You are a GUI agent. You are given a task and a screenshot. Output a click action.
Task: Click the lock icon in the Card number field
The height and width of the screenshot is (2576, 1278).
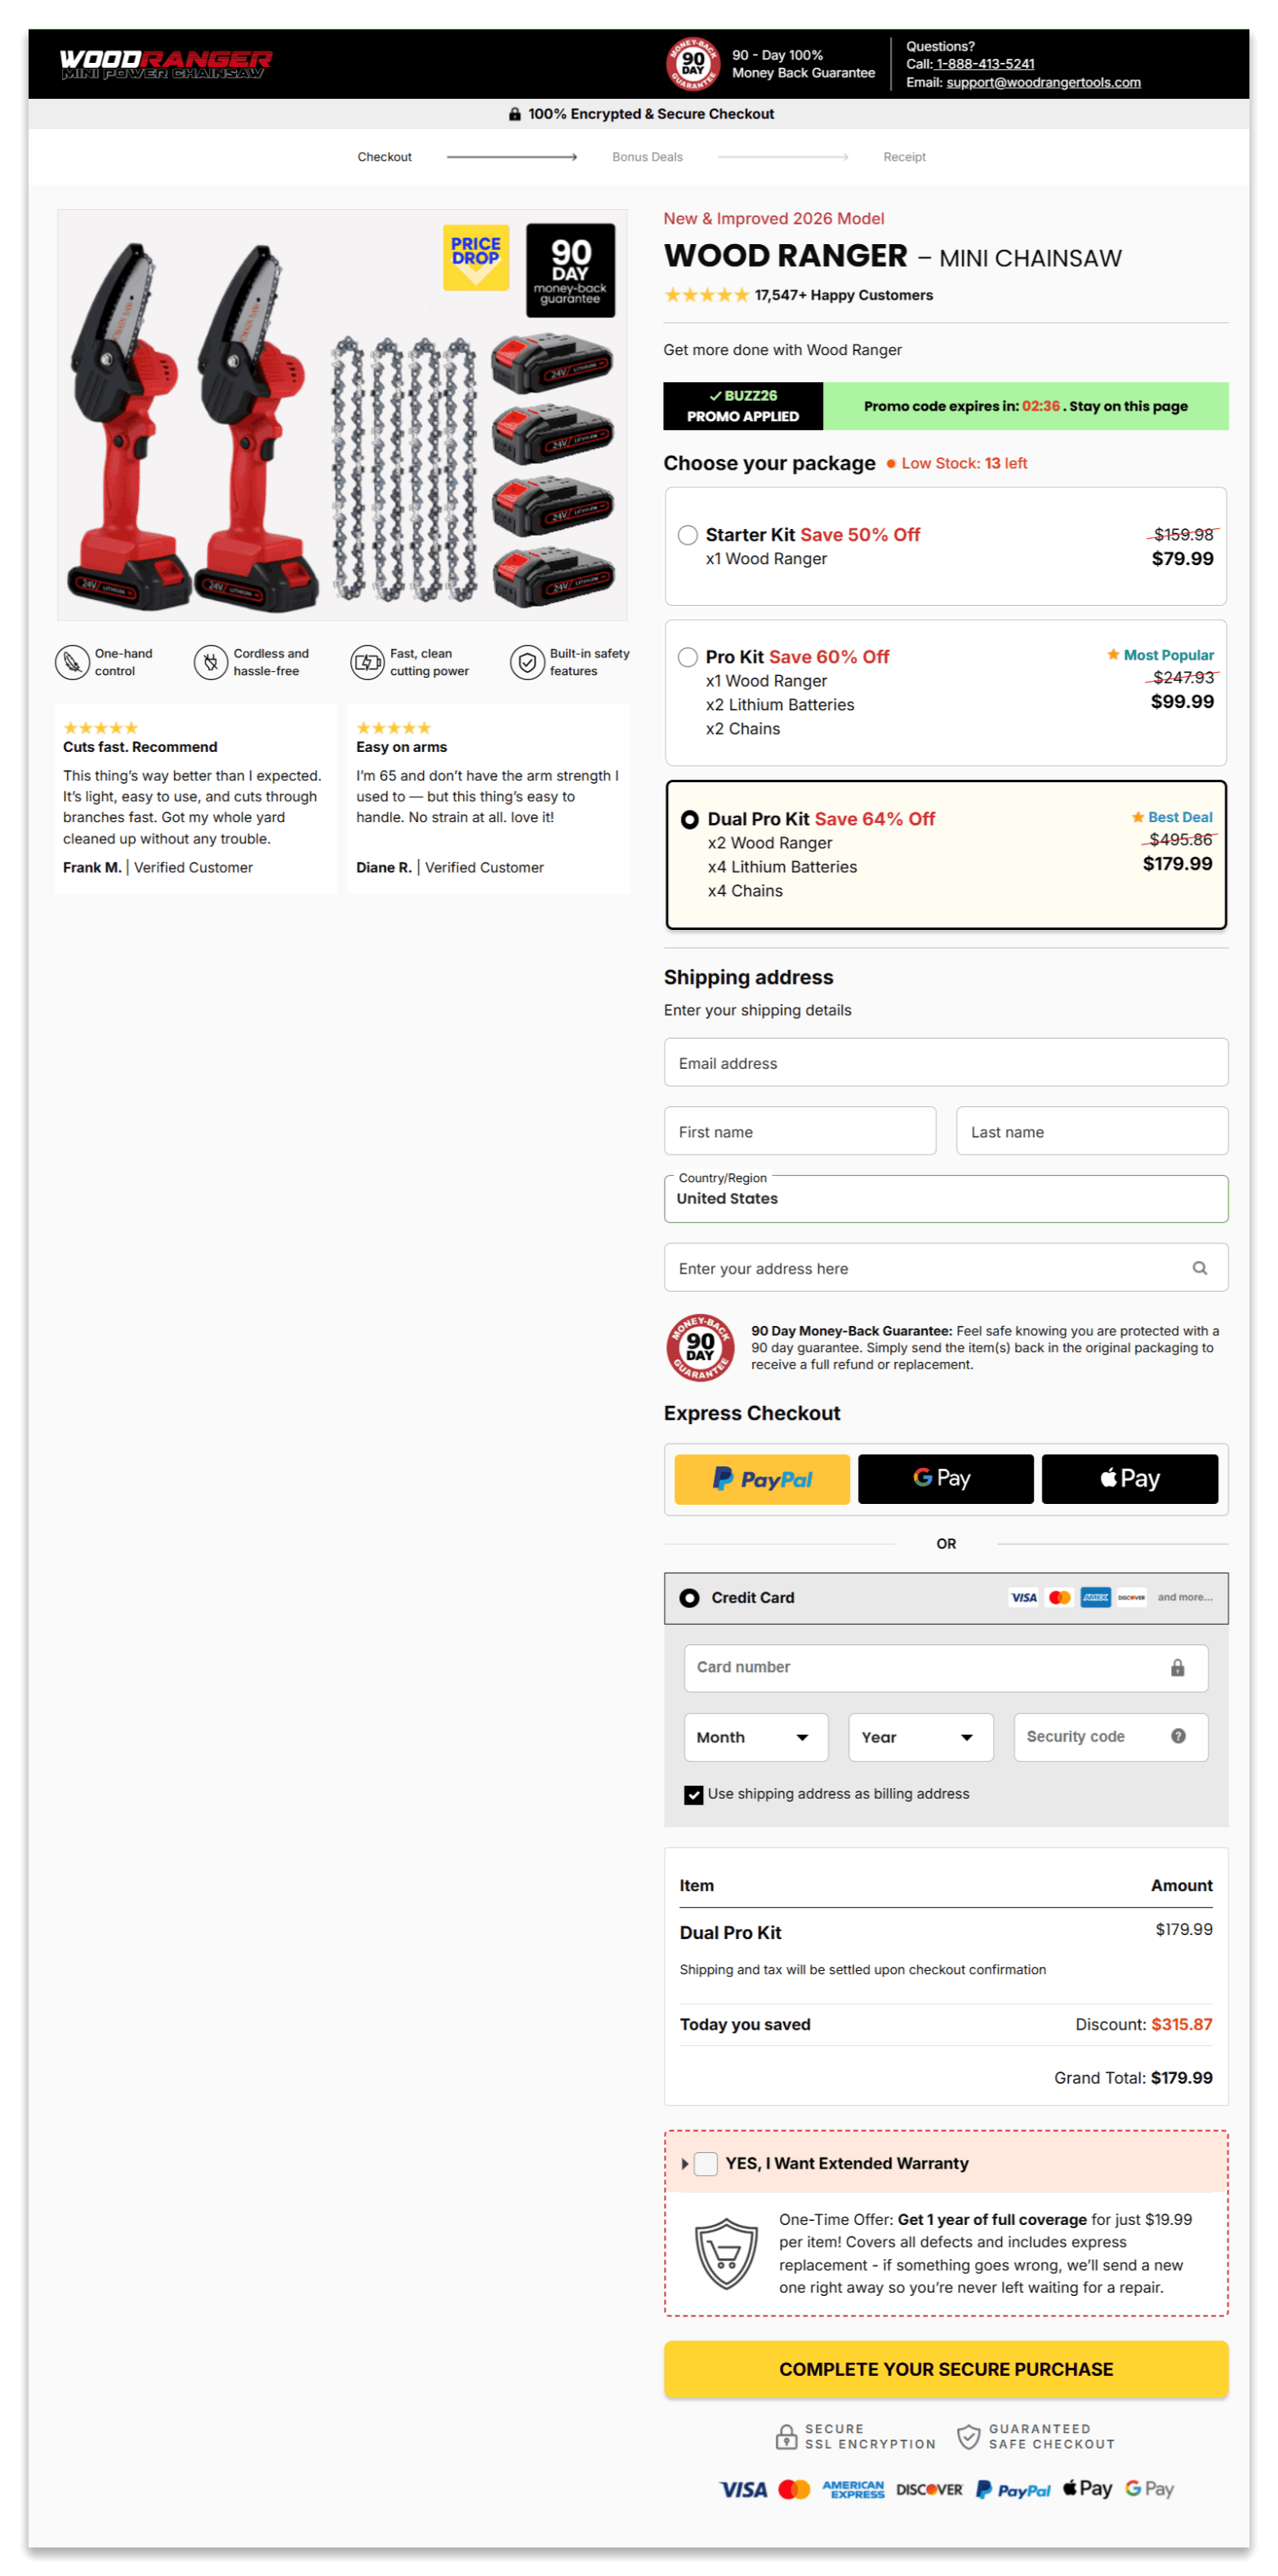[1177, 1667]
